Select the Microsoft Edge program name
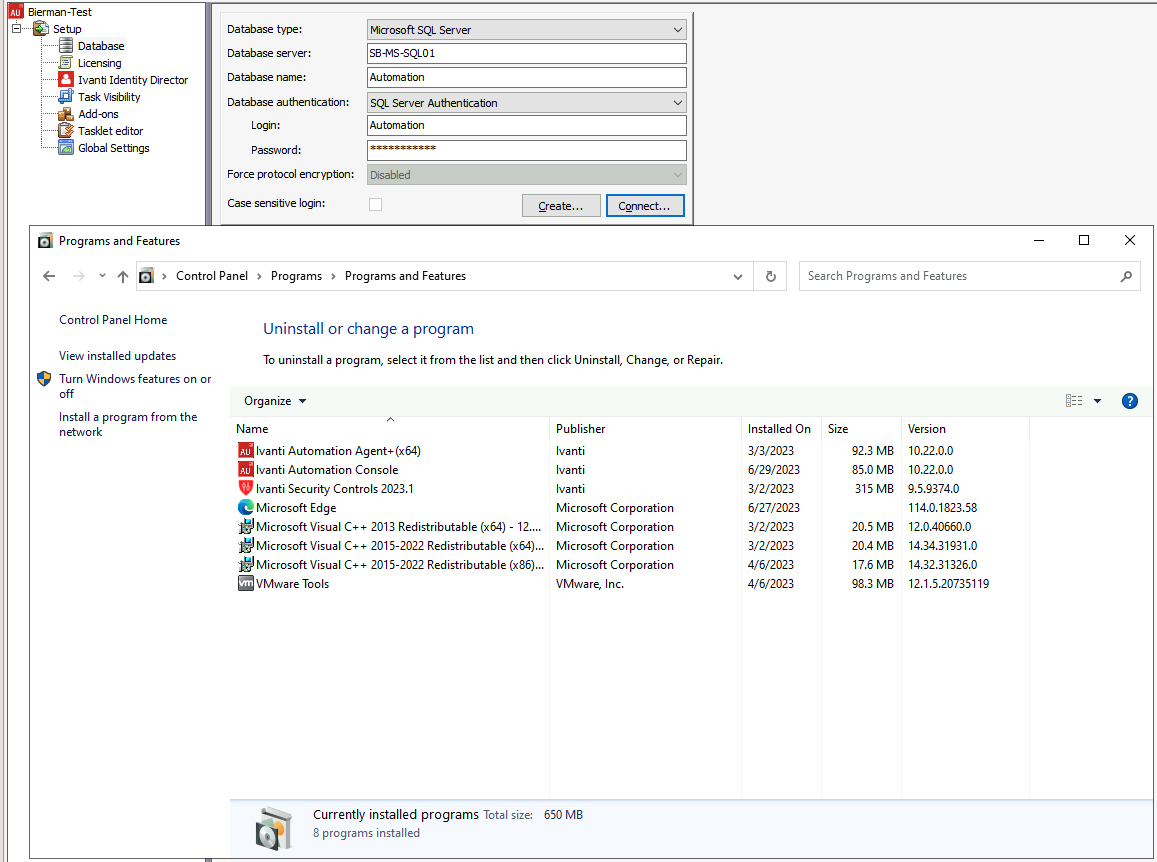 (296, 508)
